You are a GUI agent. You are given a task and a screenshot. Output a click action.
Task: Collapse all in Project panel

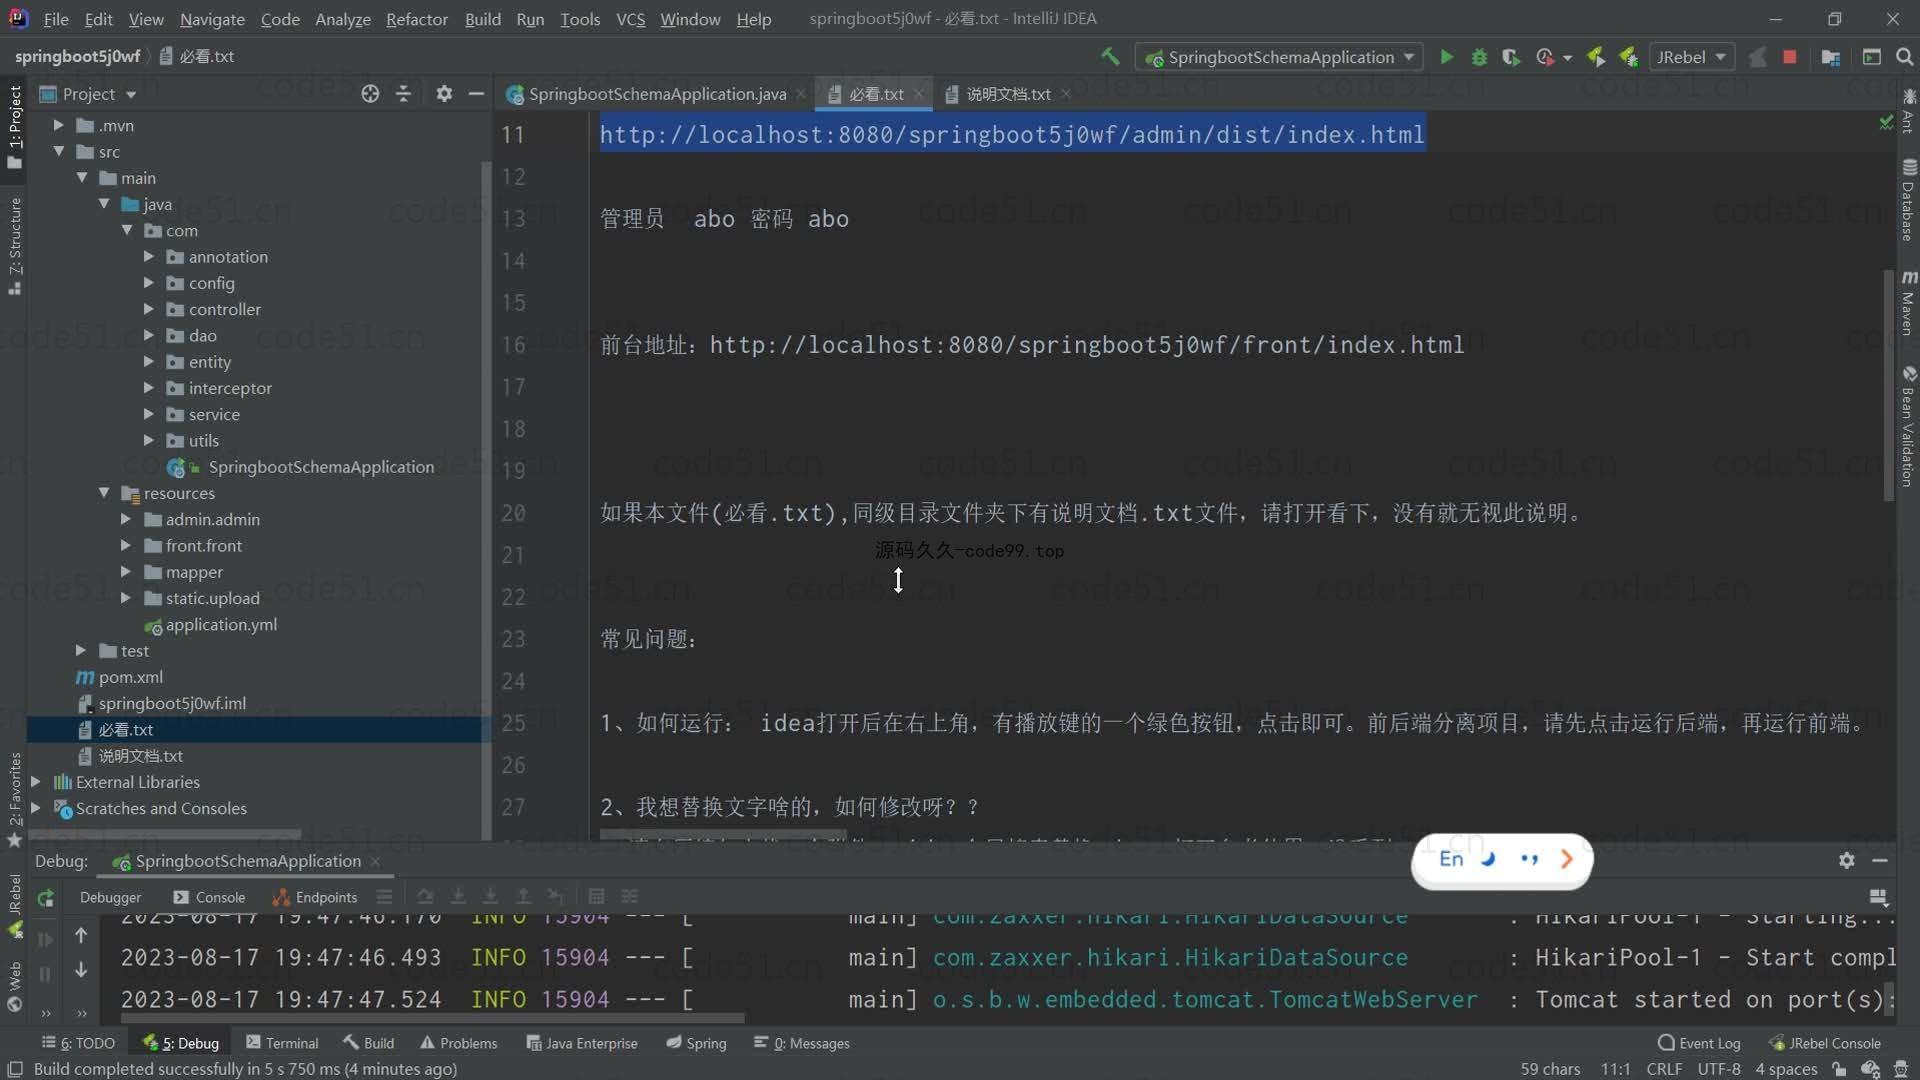(403, 93)
